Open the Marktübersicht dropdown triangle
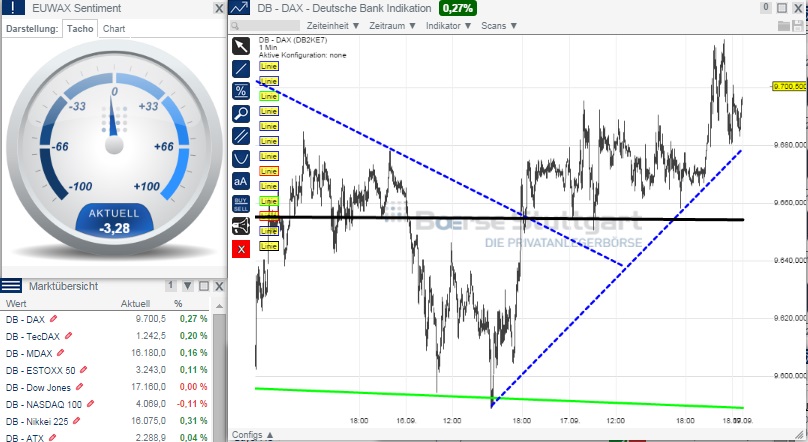 pos(188,286)
